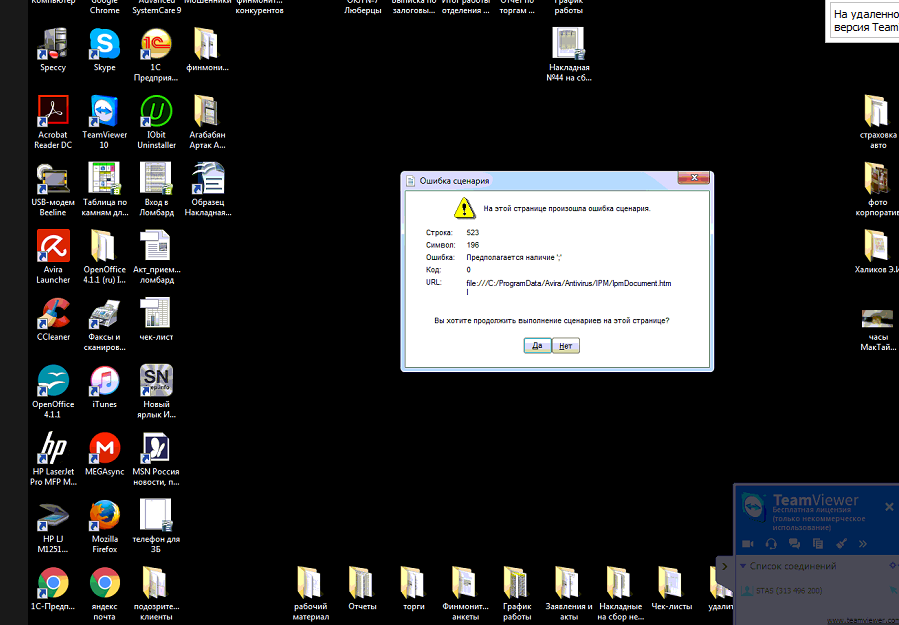Select TeamViewer 10 desktop shortcut

click(104, 123)
